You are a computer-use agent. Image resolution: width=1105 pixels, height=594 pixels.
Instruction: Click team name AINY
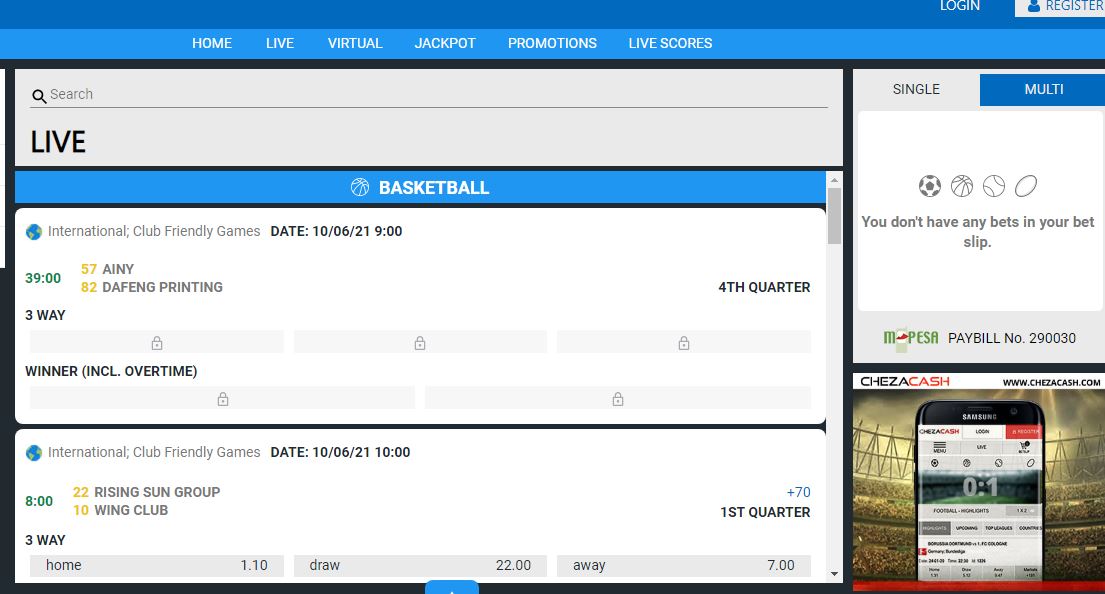[x=118, y=269]
